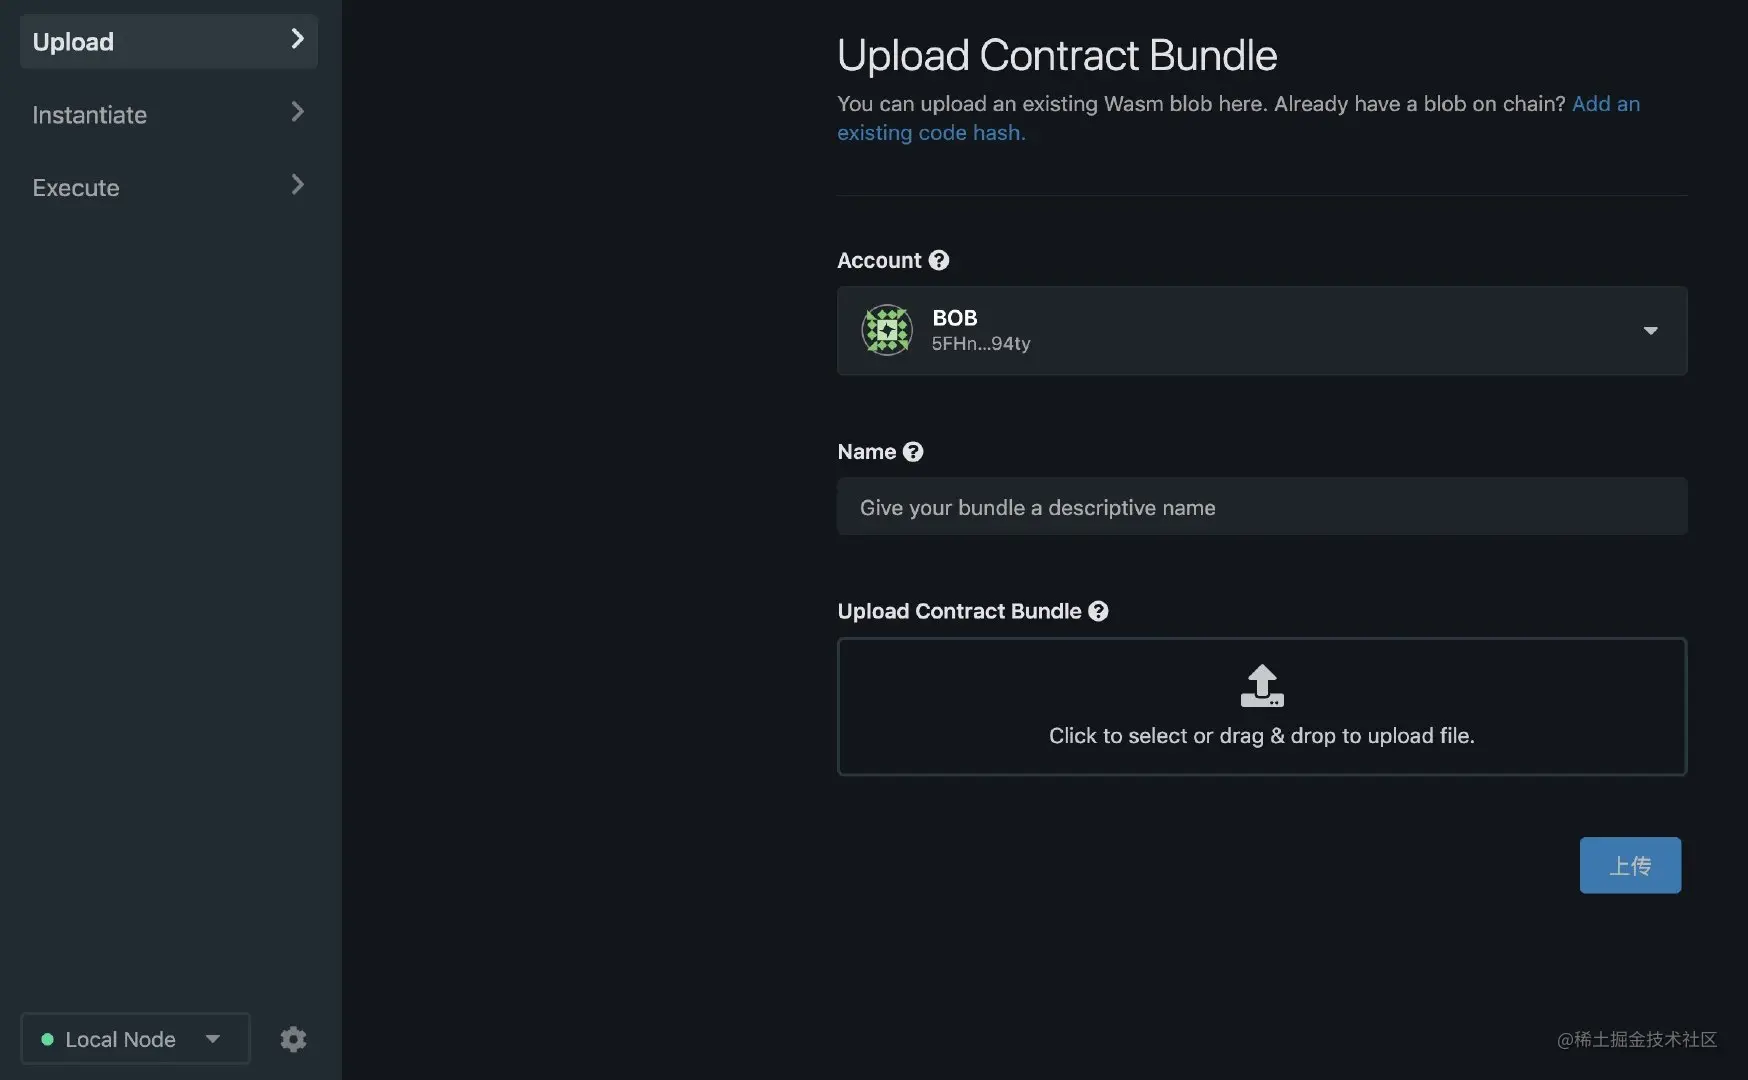Expand the Execute sidebar chevron
The width and height of the screenshot is (1748, 1080).
(297, 185)
